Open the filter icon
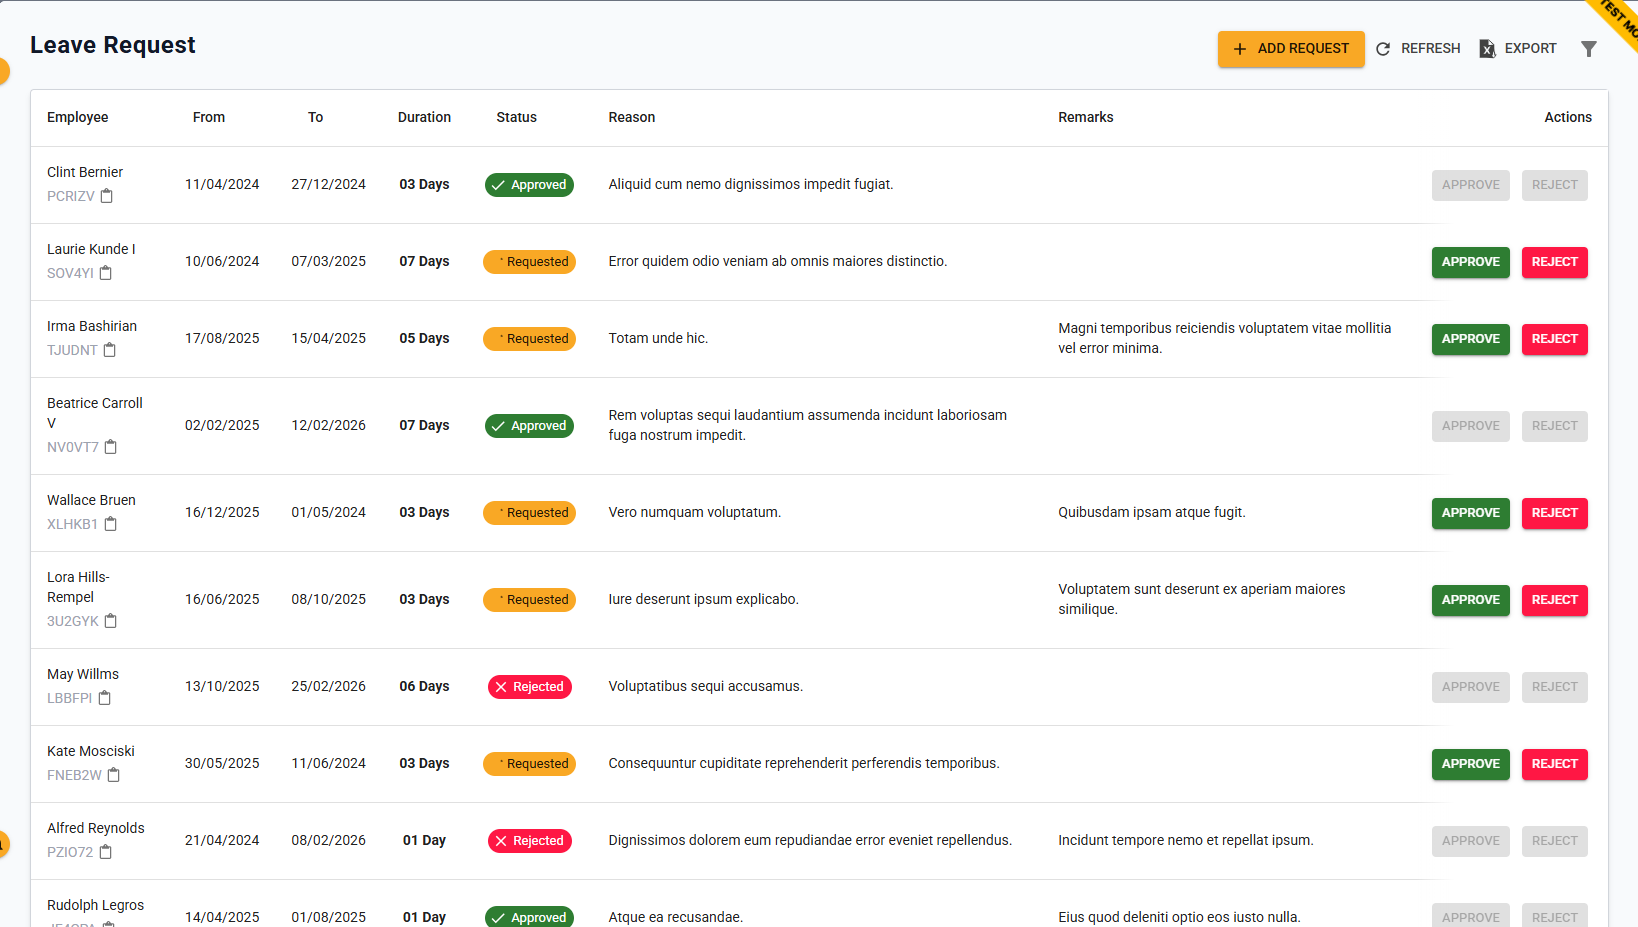1638x927 pixels. (1589, 48)
